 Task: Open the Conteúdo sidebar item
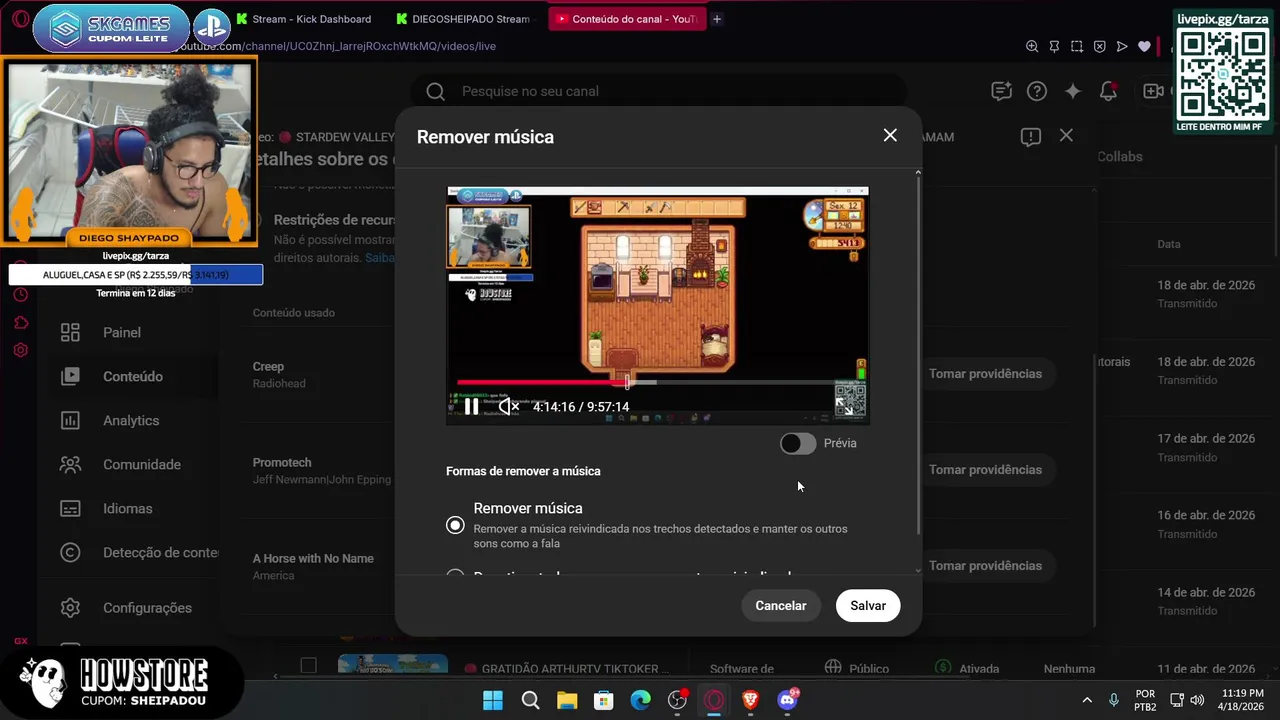[x=133, y=376]
